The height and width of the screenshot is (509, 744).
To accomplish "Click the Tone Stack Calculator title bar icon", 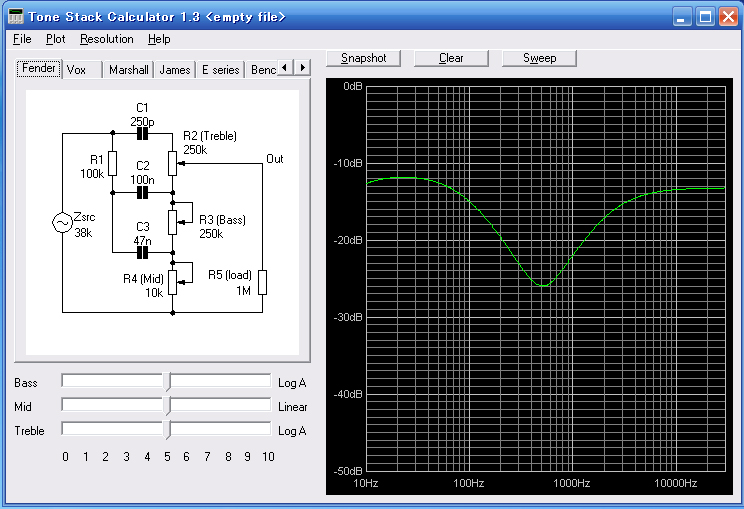I will pos(15,17).
